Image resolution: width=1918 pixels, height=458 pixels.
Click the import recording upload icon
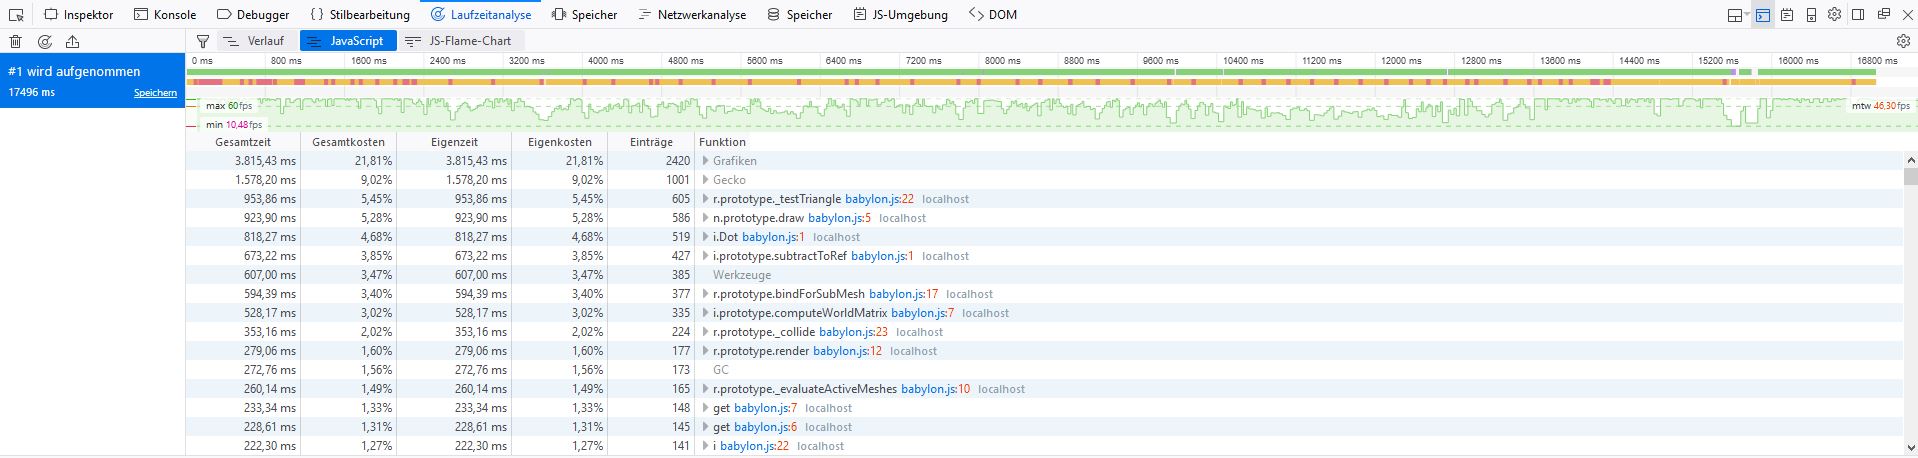[72, 41]
